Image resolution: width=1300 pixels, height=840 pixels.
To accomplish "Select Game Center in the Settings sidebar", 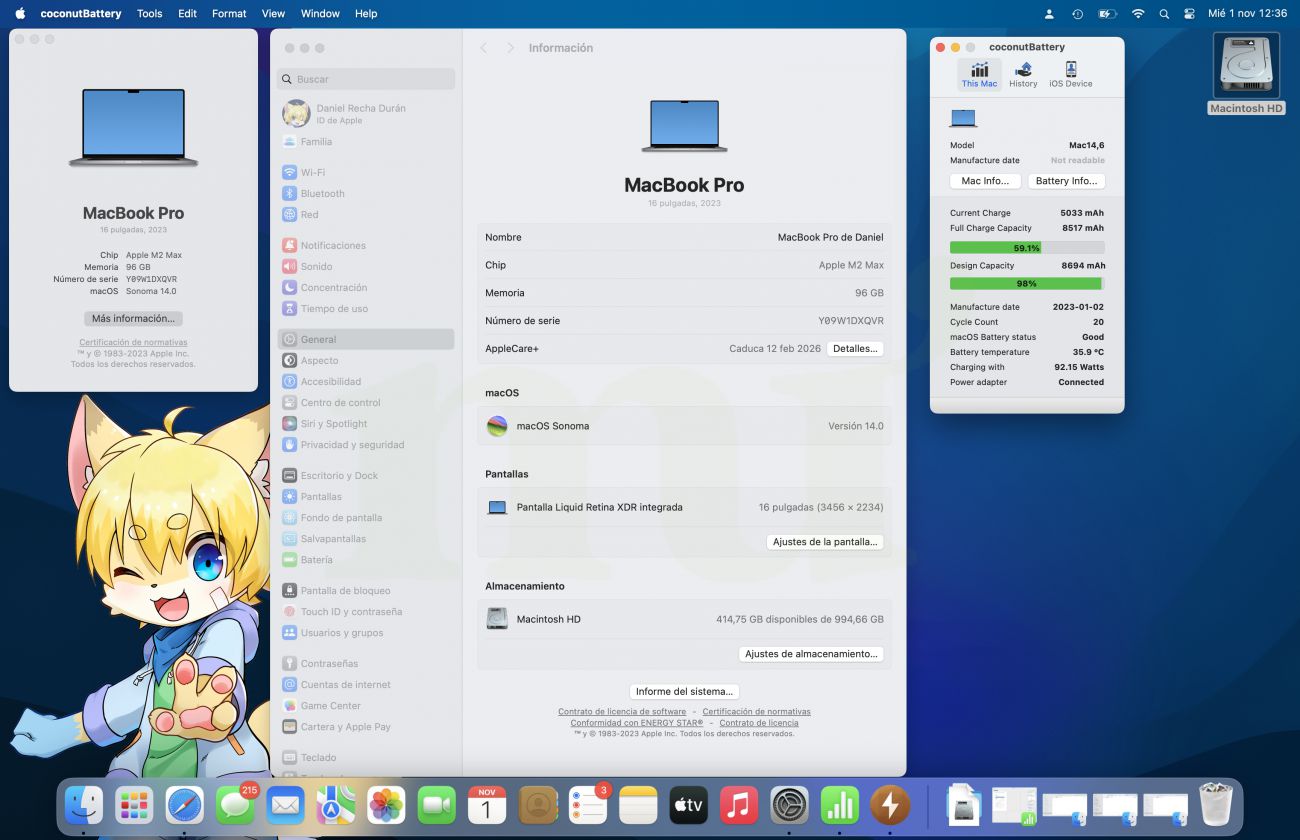I will coord(366,705).
